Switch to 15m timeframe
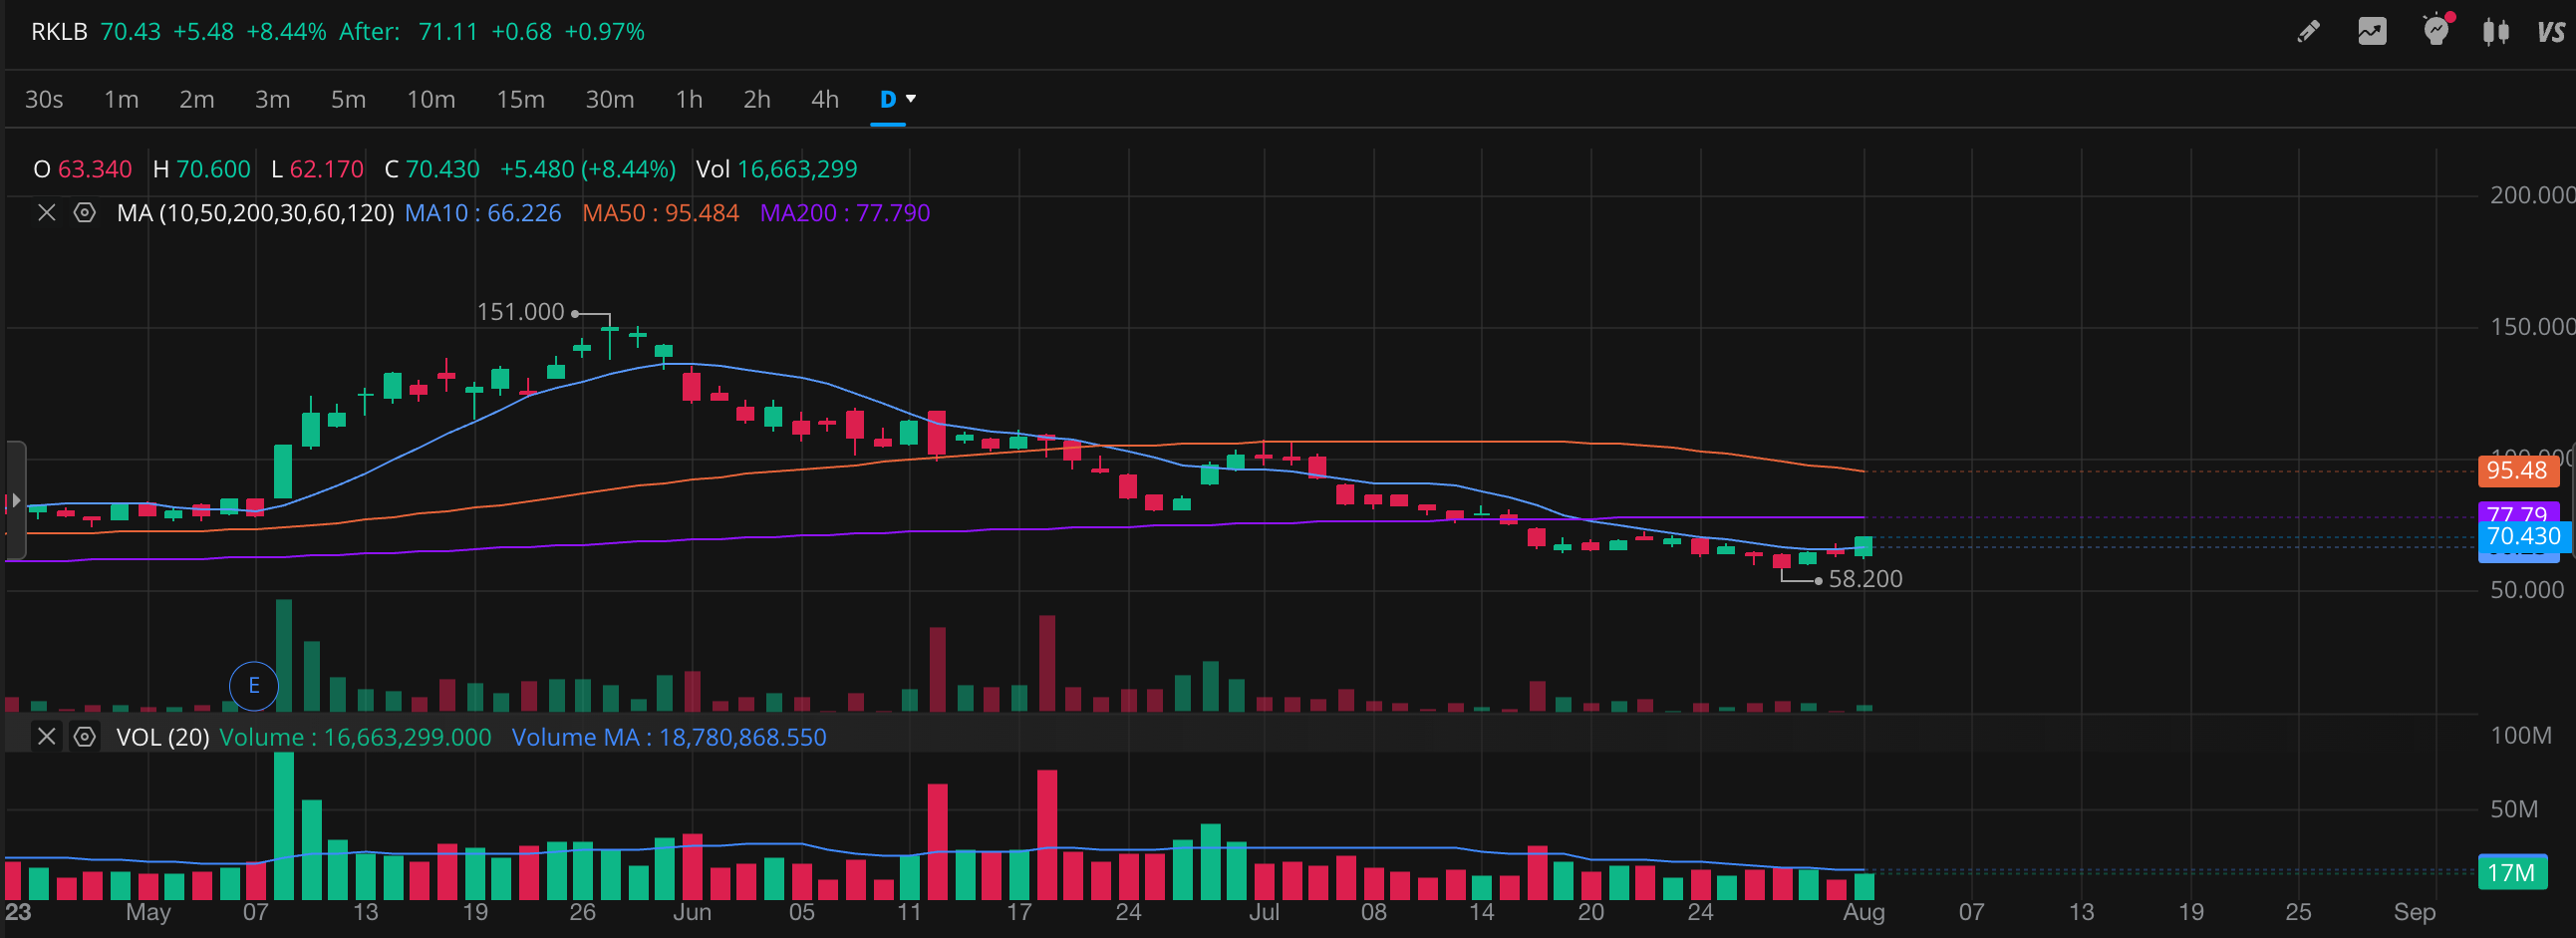The width and height of the screenshot is (2576, 938). (521, 99)
